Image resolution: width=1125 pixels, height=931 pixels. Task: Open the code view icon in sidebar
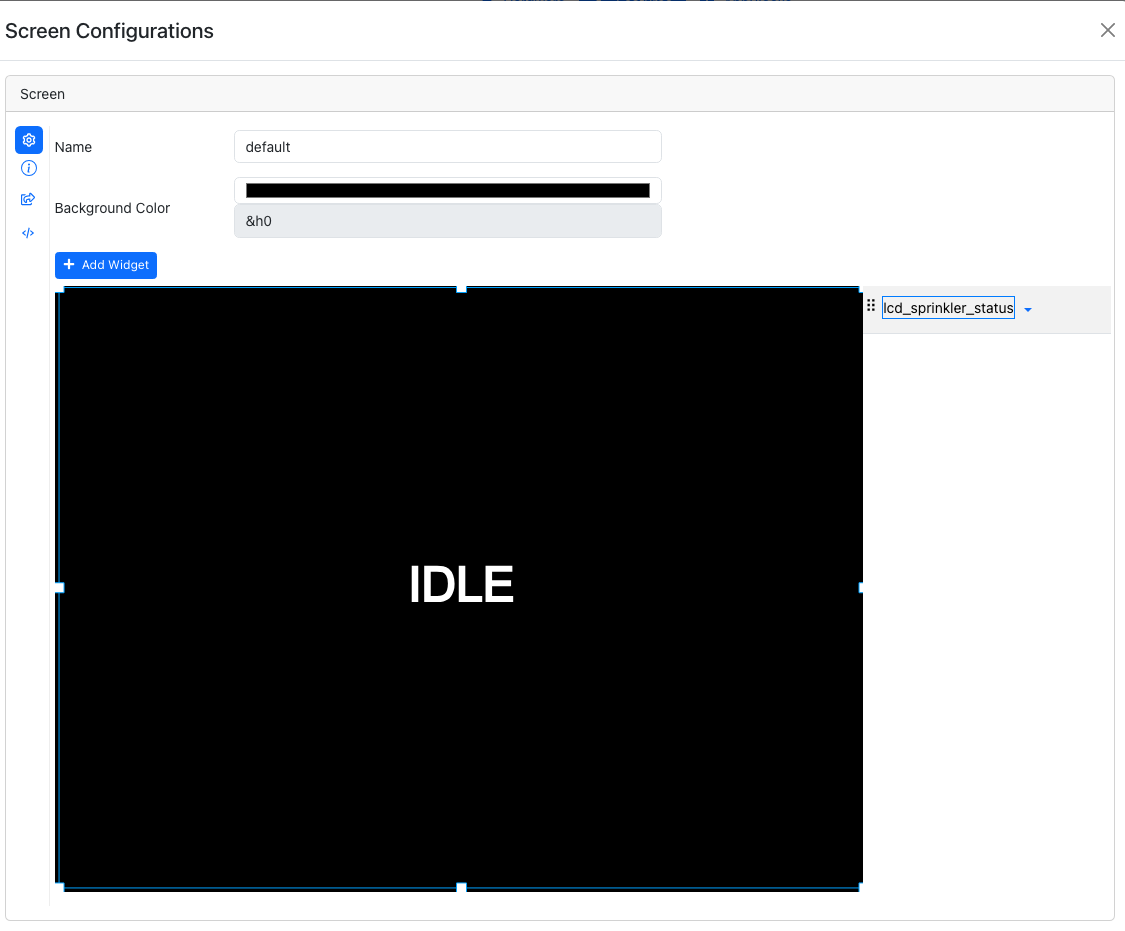coord(28,232)
